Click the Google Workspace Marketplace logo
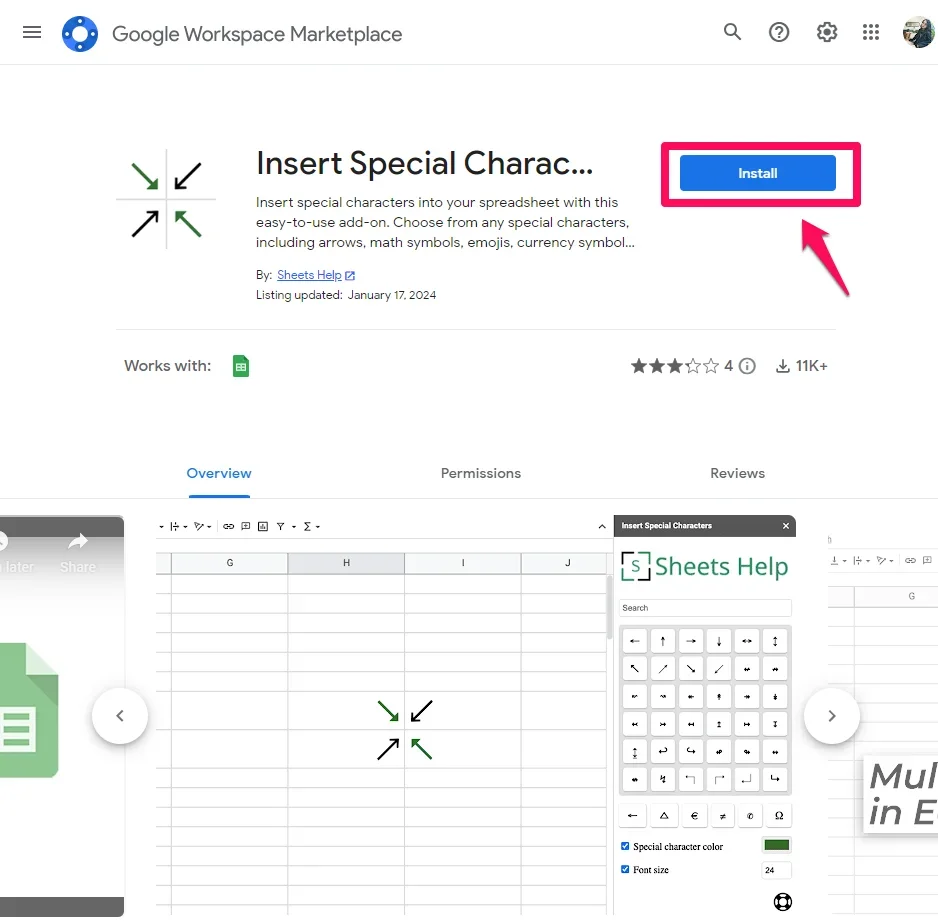The width and height of the screenshot is (938, 922). pos(80,34)
